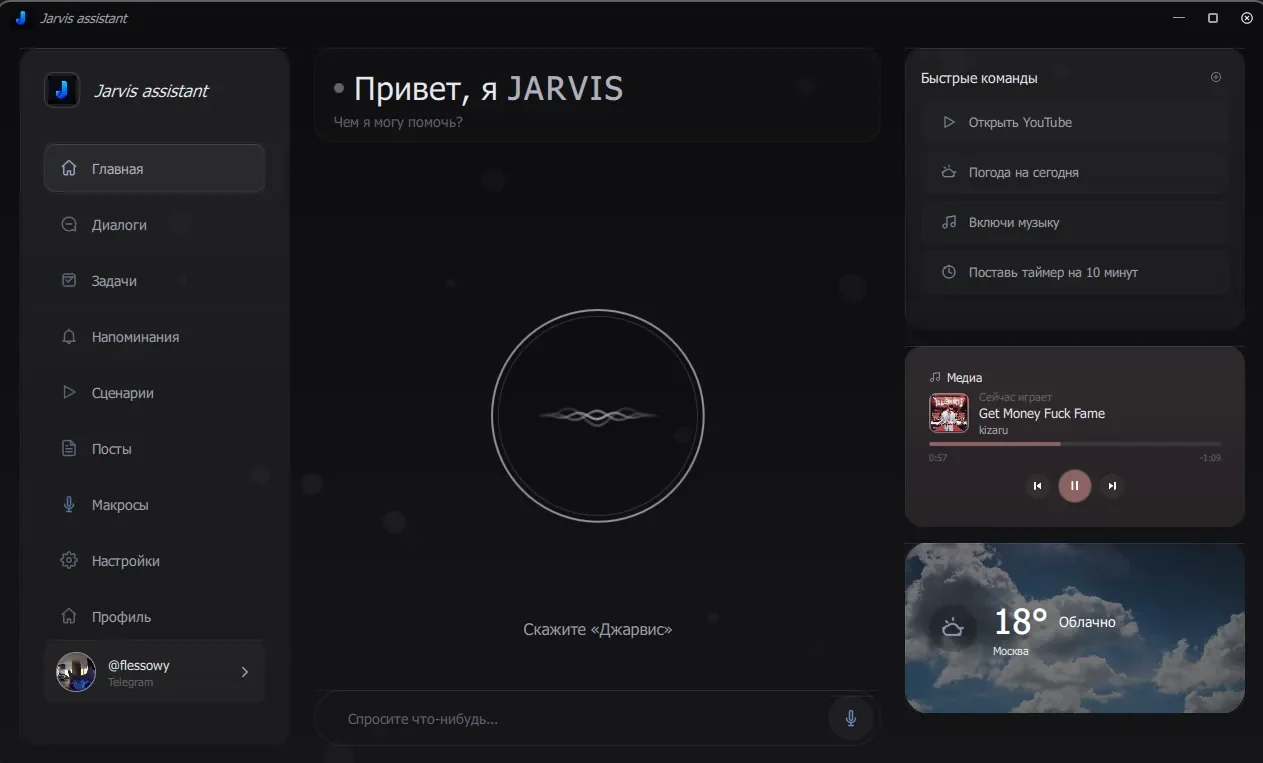Viewport: 1263px width, 763px height.
Task: Click the Макросы microphone icon
Action: [69, 505]
